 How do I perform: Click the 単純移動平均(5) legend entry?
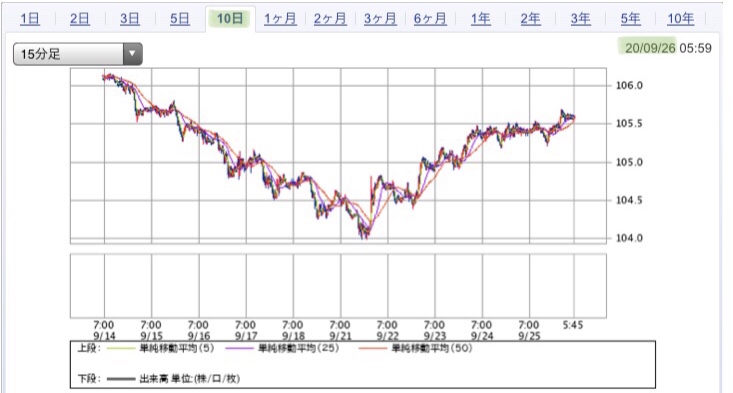tap(177, 348)
